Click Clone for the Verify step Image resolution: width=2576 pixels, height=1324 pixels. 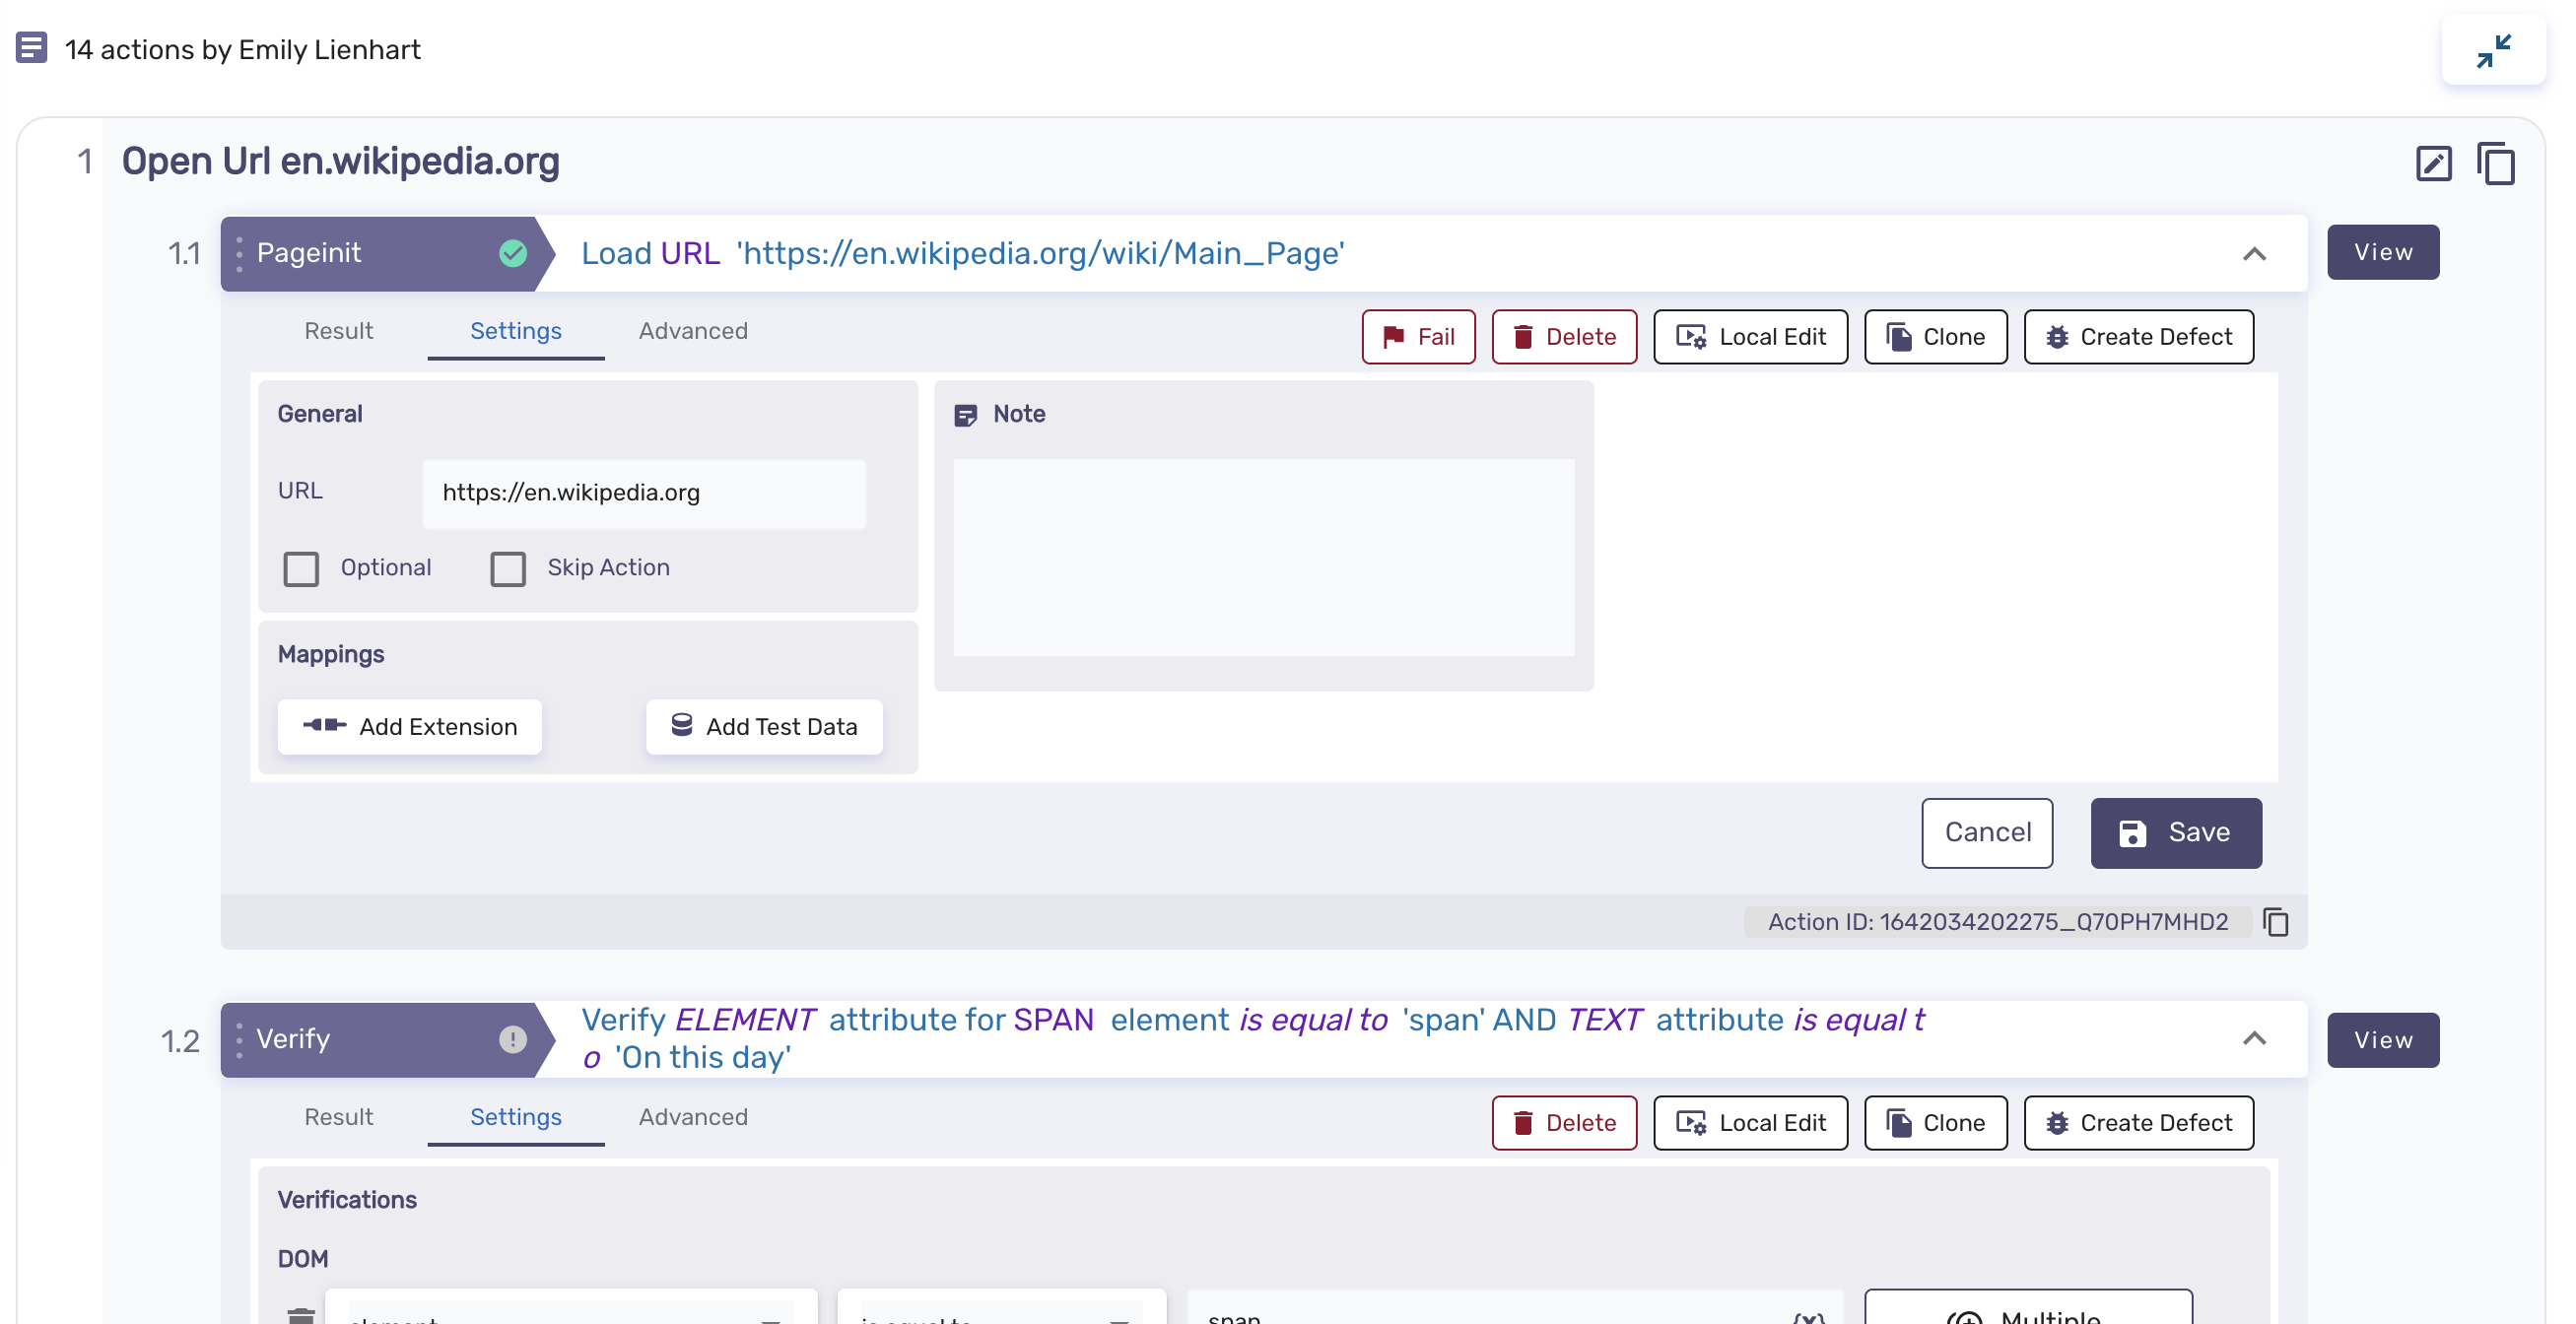click(x=1936, y=1123)
